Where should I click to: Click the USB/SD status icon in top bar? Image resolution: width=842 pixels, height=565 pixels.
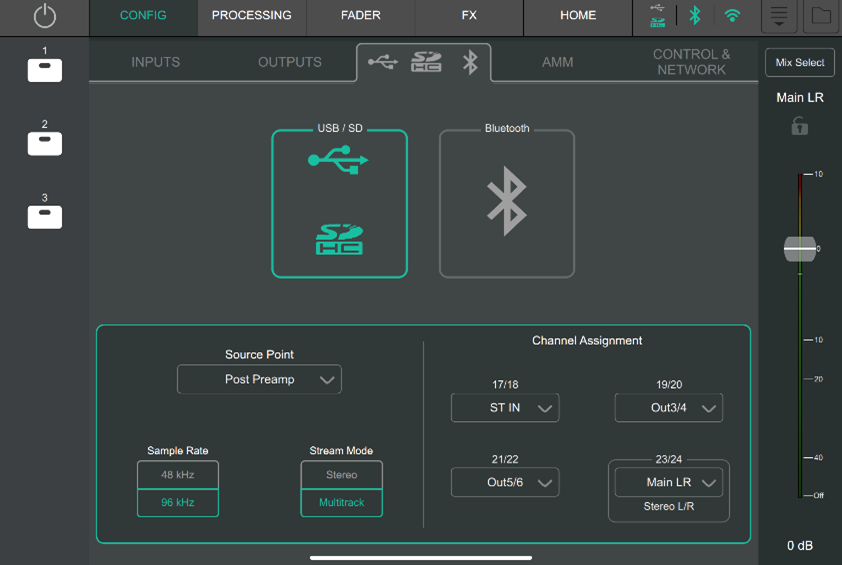(657, 16)
